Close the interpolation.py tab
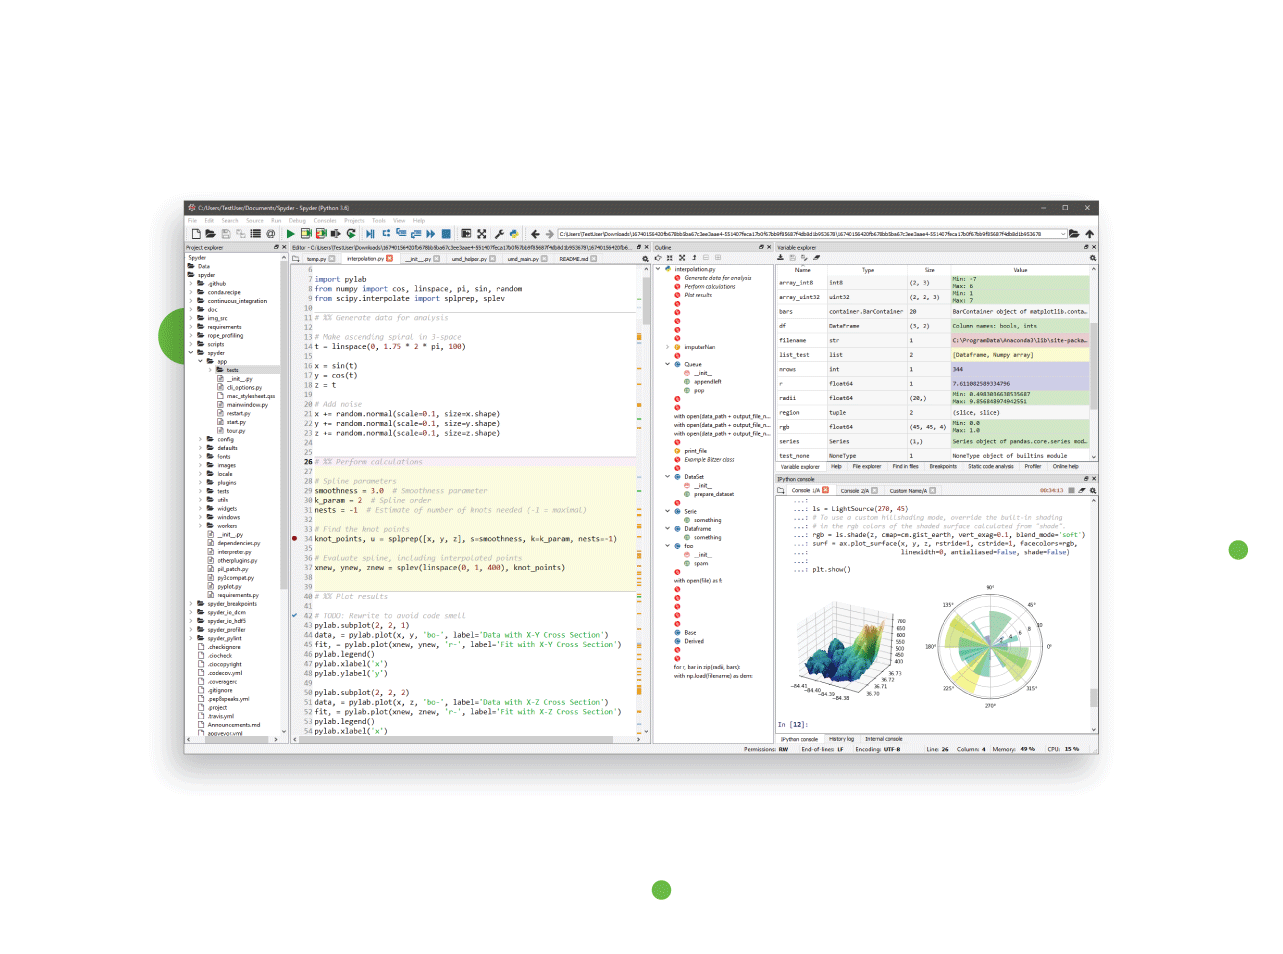 point(390,259)
